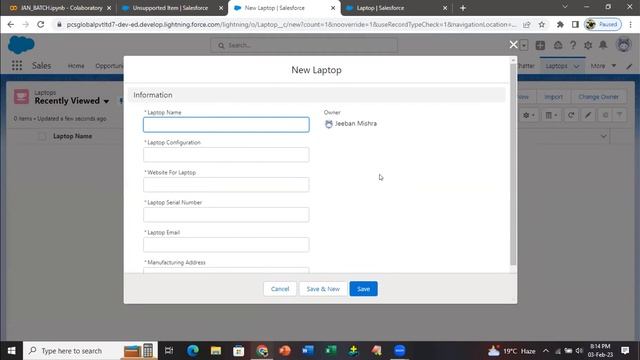Expand the Recently Viewed list view dropdown

(x=106, y=101)
